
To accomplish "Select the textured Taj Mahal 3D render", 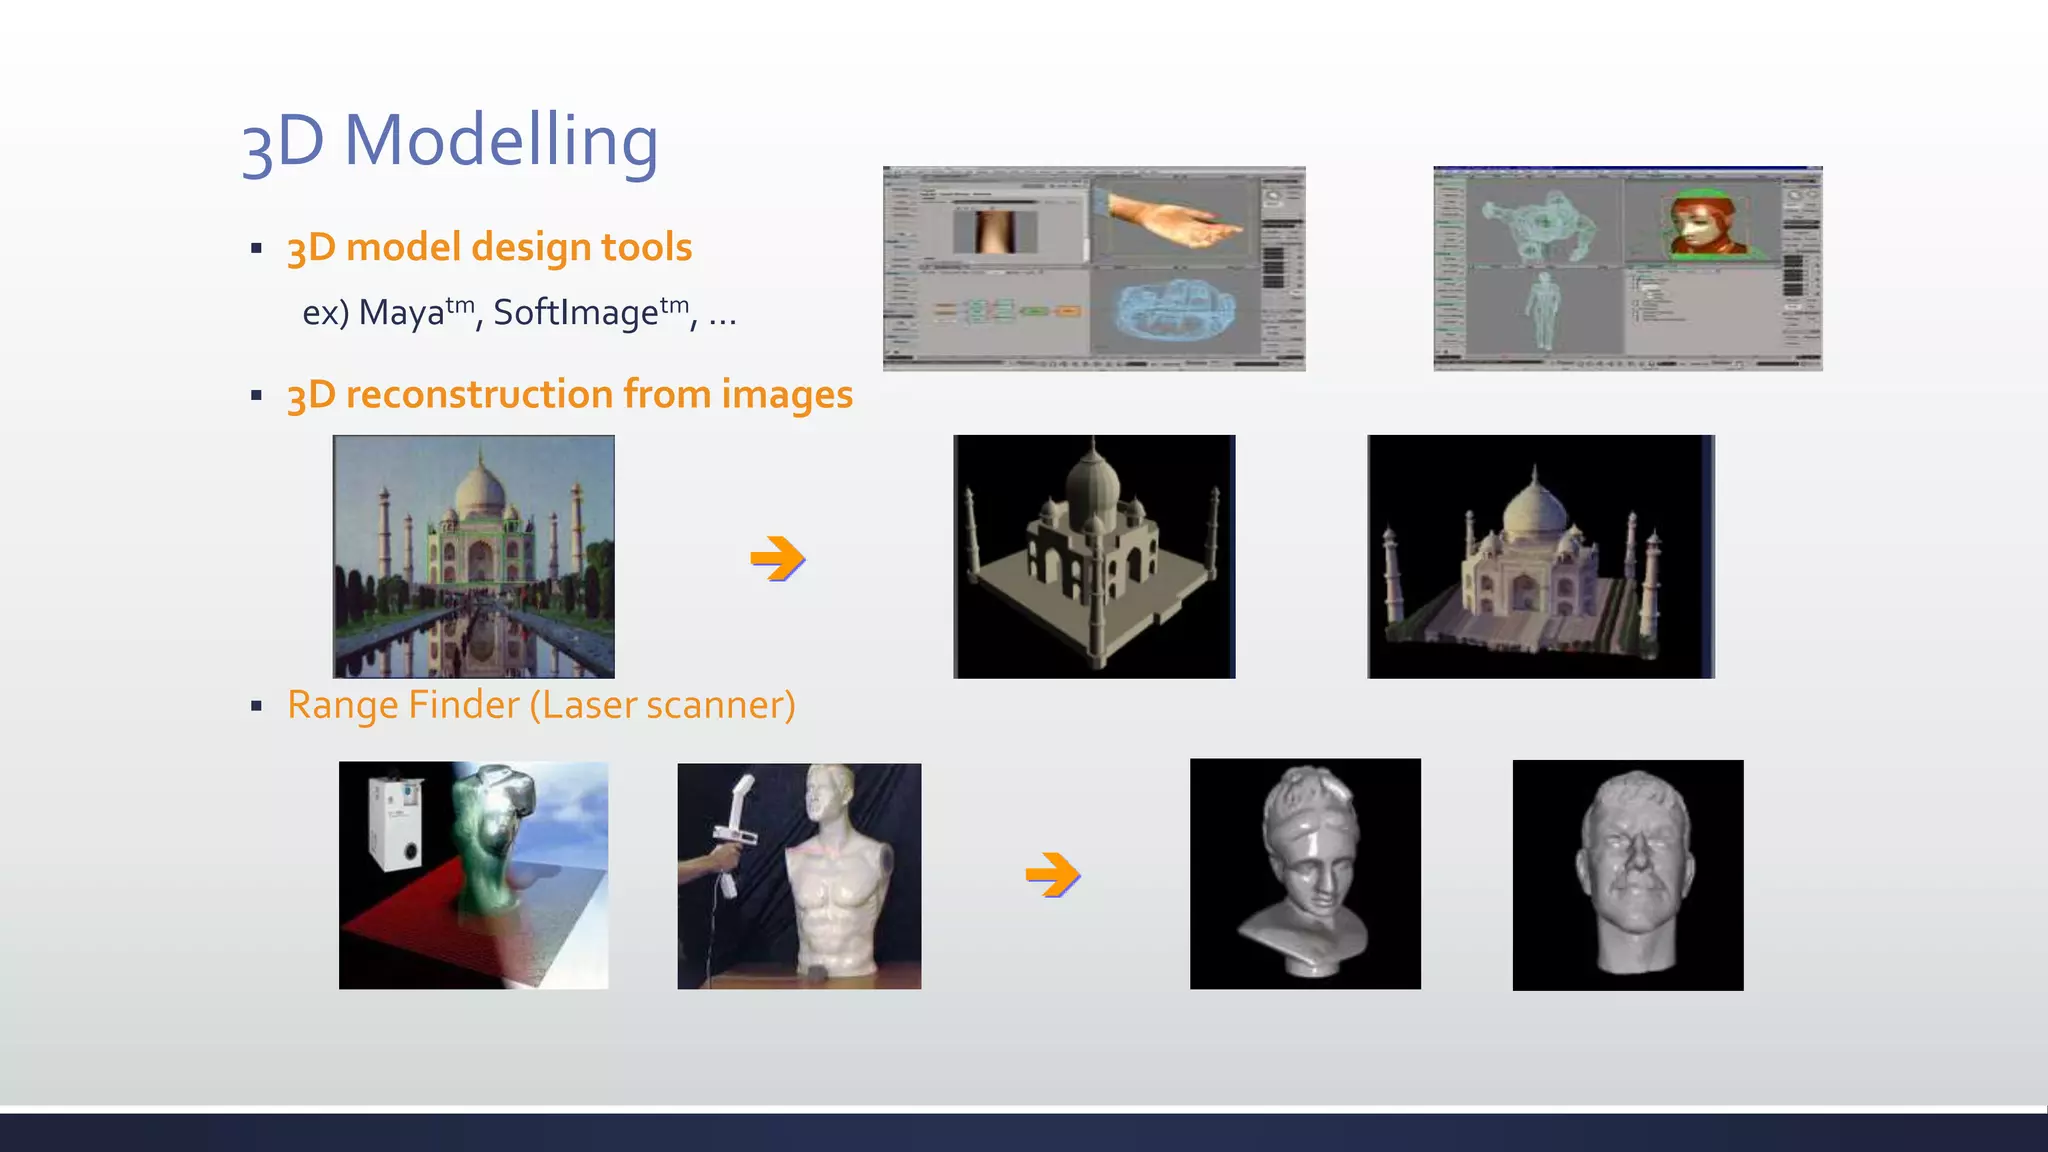I will [1541, 556].
